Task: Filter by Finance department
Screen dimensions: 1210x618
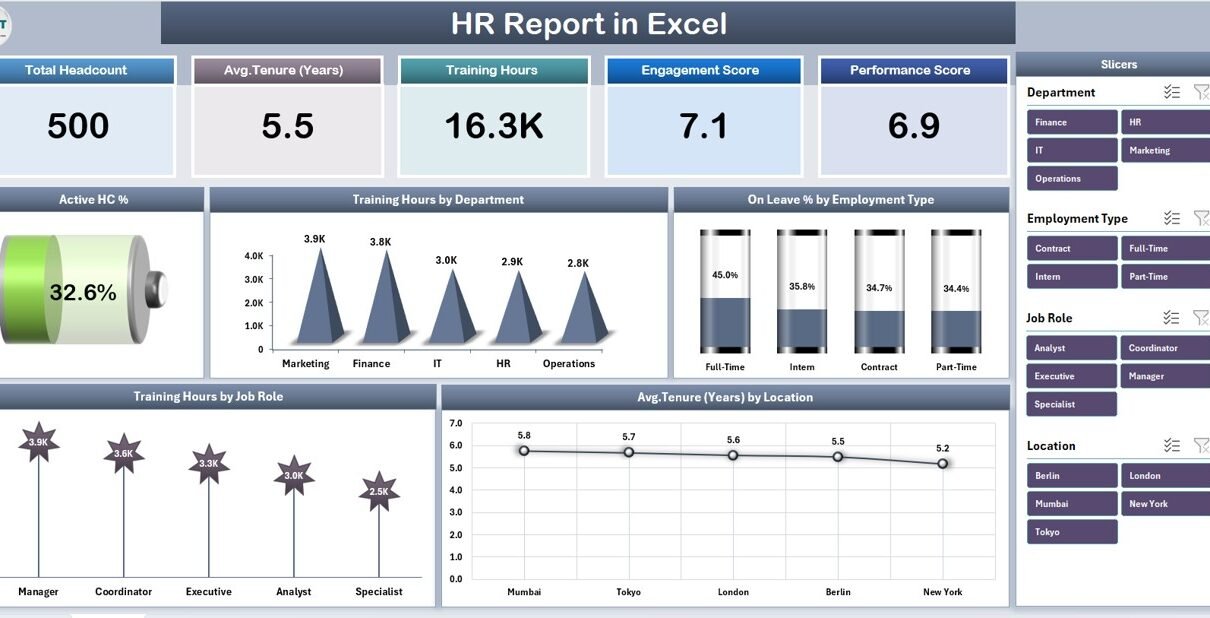Action: 1072,122
